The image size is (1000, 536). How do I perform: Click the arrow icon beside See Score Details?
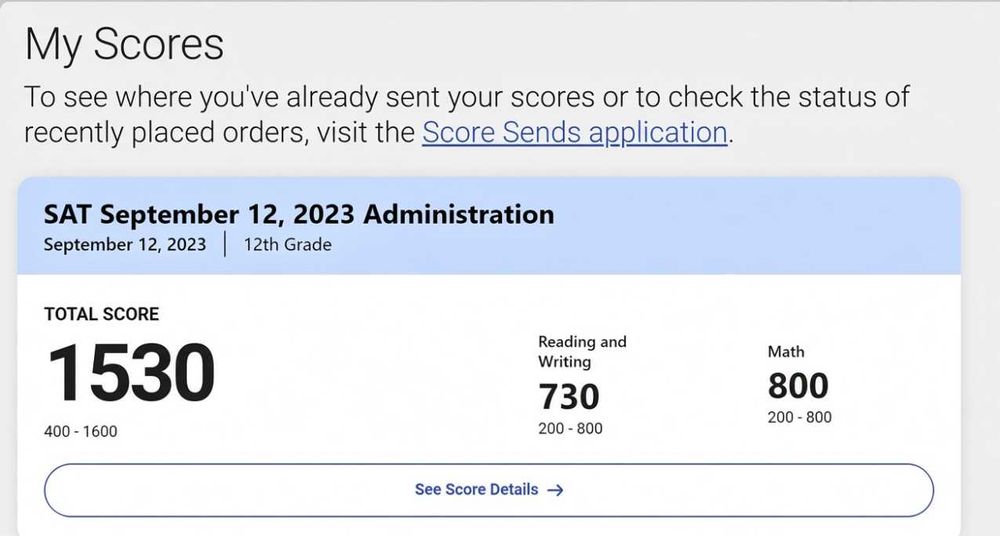point(555,490)
